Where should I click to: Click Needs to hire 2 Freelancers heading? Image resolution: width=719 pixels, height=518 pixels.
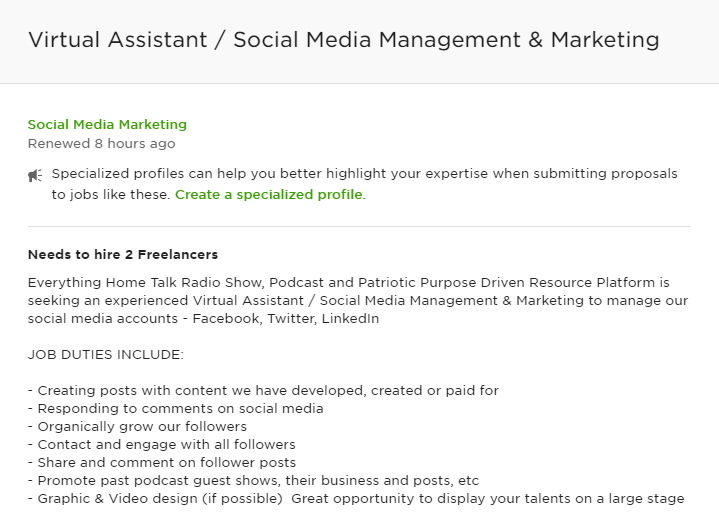(123, 254)
